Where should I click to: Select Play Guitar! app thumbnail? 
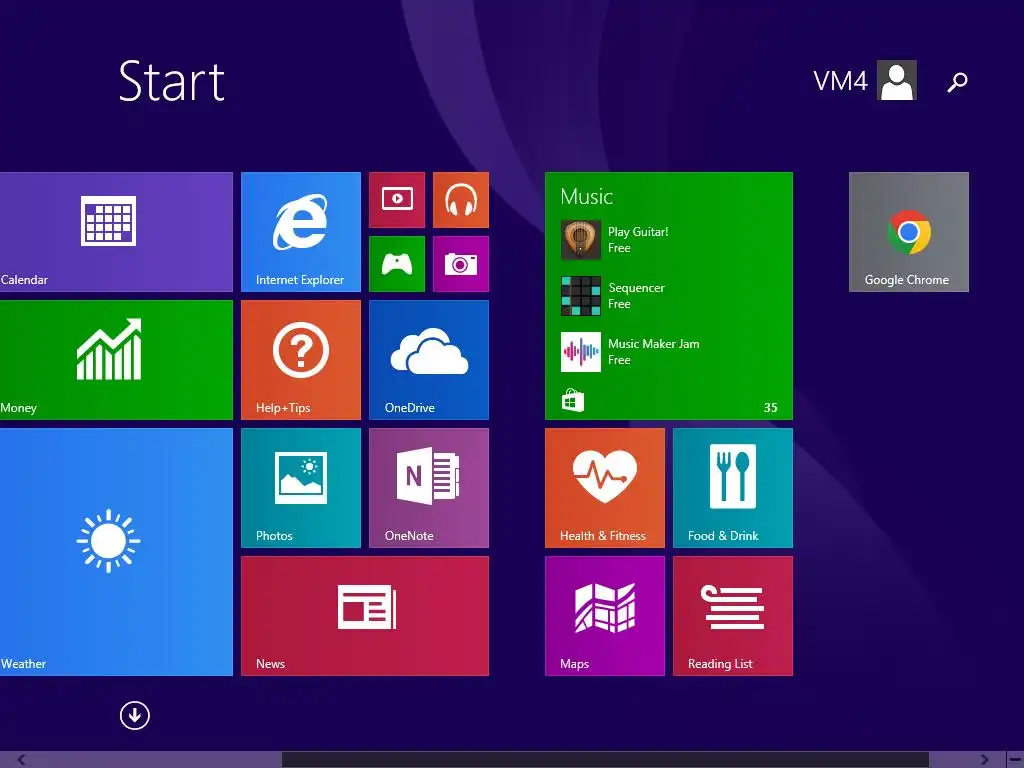click(581, 240)
